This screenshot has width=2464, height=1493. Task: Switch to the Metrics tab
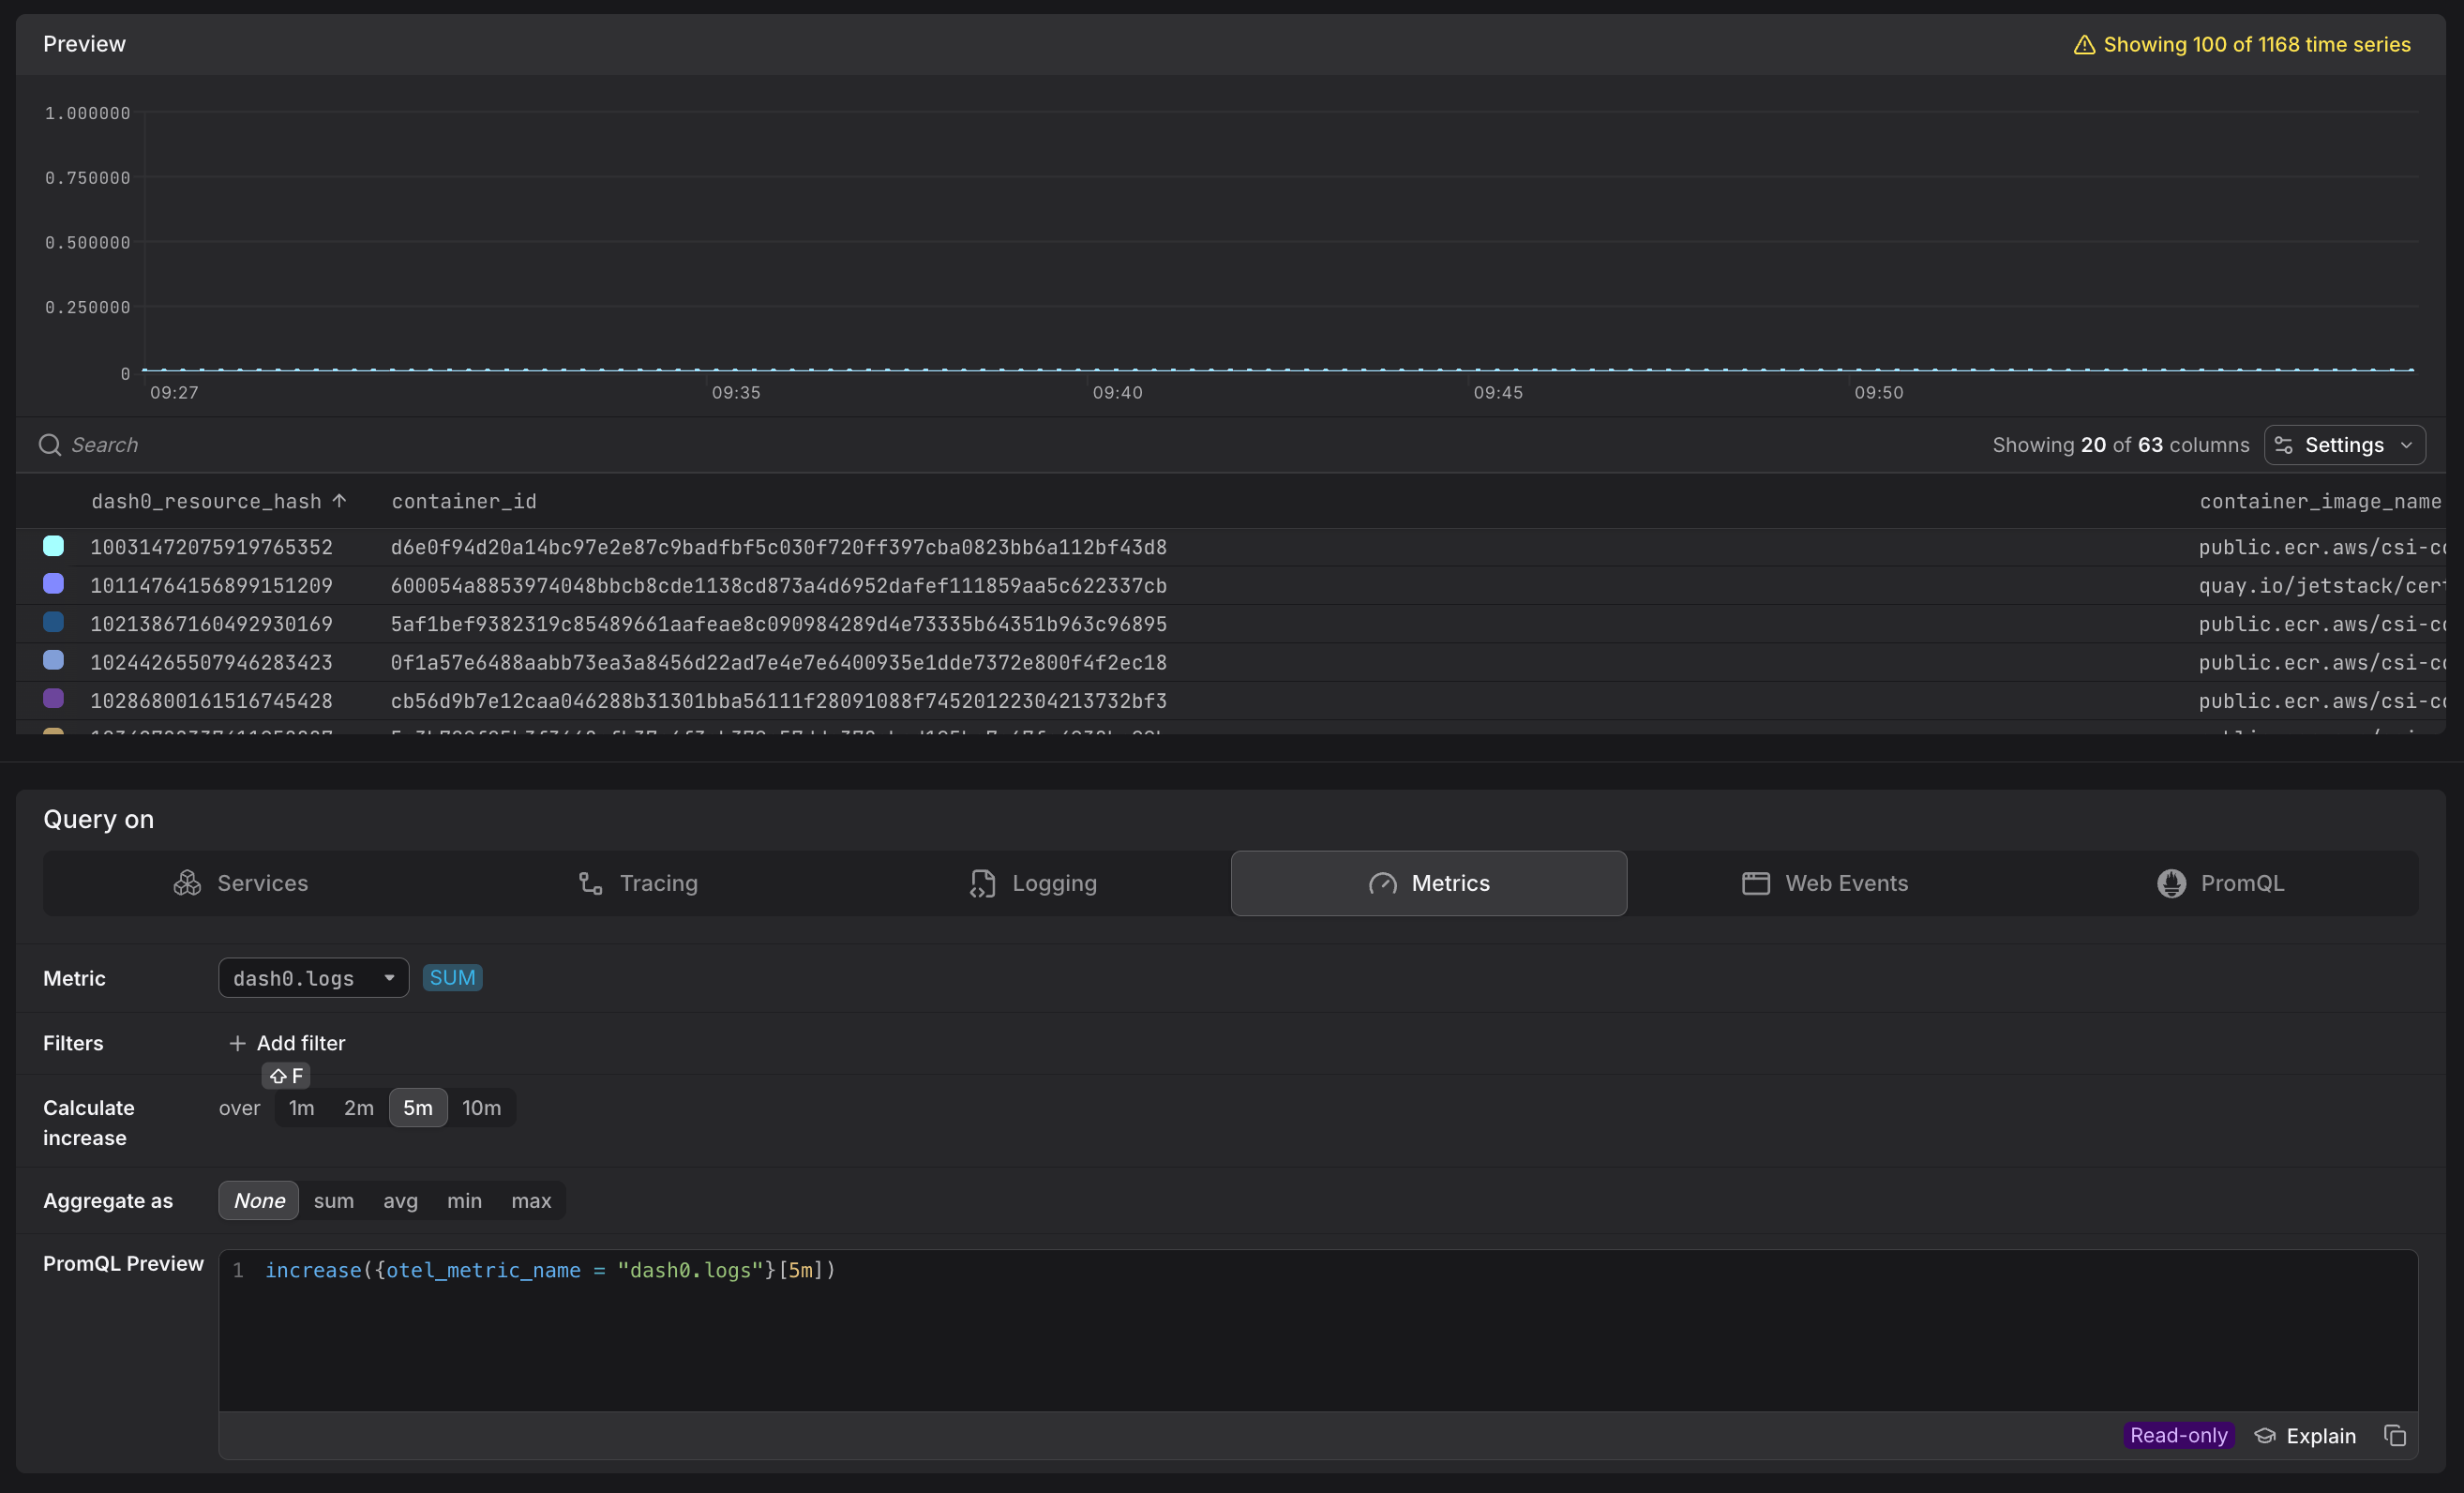pyautogui.click(x=1428, y=883)
